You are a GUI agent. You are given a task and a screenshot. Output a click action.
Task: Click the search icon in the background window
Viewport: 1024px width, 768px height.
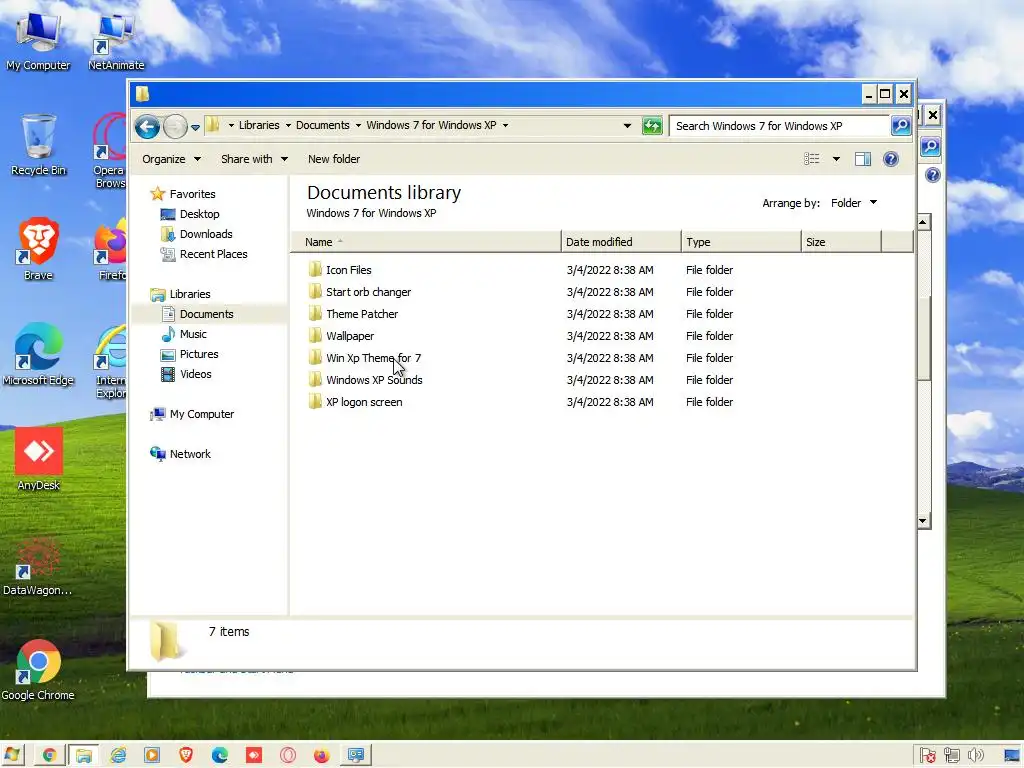coord(930,147)
